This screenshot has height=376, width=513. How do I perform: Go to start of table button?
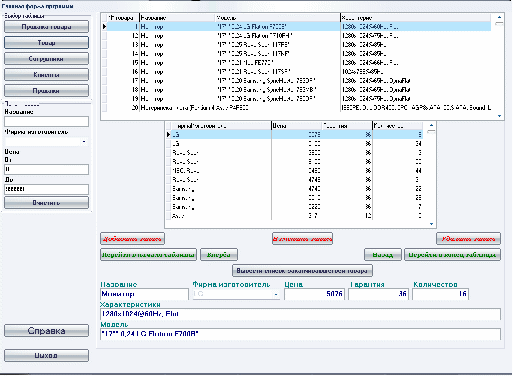[x=148, y=255]
